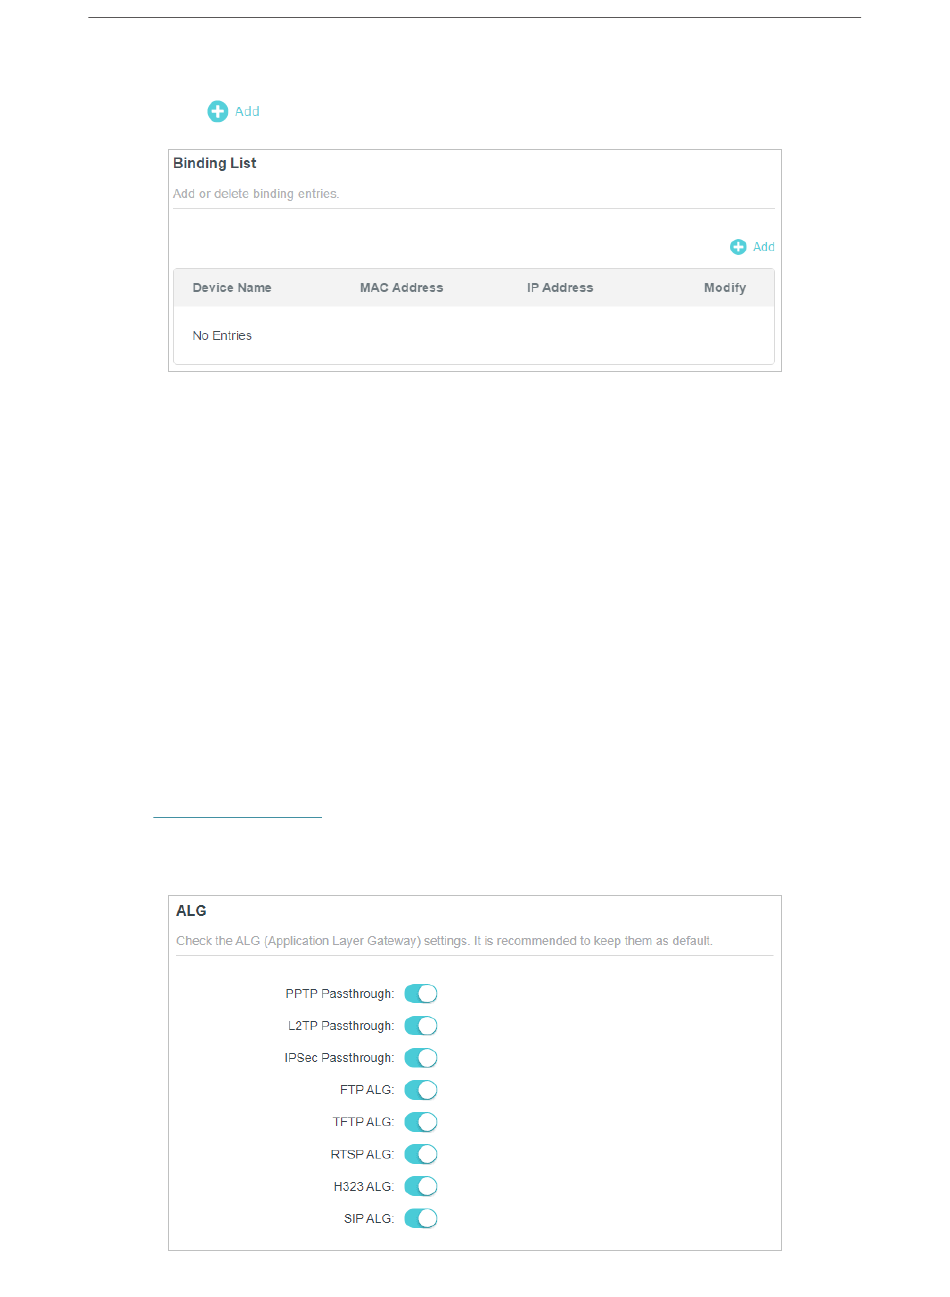This screenshot has height=1297, width=950.
Task: Click the TFTP ALG label
Action: [x=363, y=1122]
